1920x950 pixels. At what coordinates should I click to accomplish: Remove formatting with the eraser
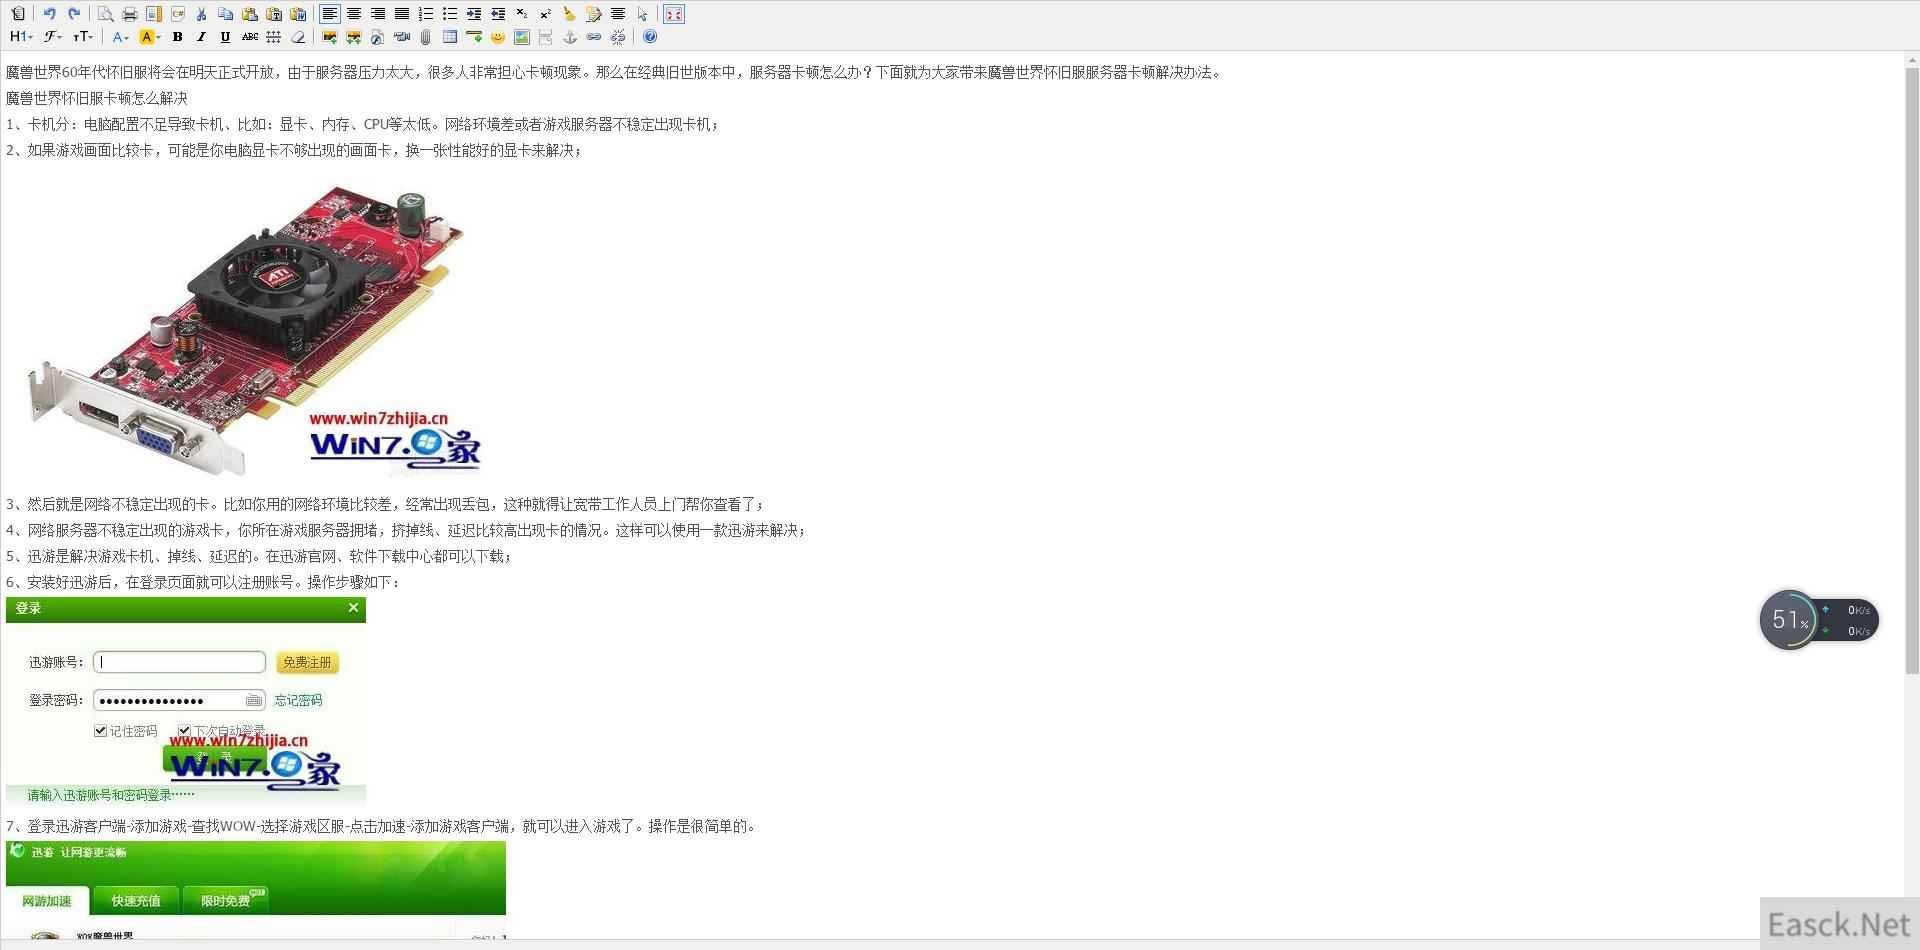pos(298,37)
